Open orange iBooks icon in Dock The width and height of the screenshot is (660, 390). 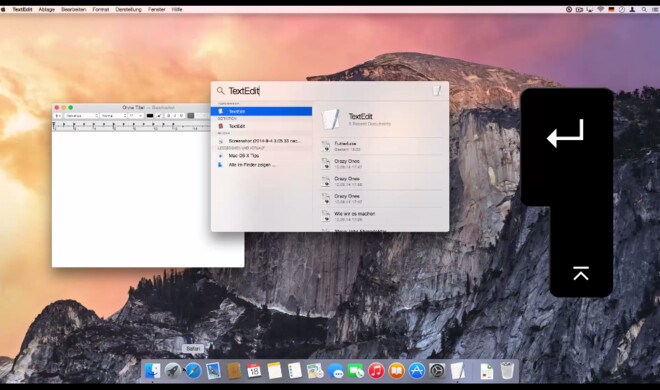[x=396, y=371]
